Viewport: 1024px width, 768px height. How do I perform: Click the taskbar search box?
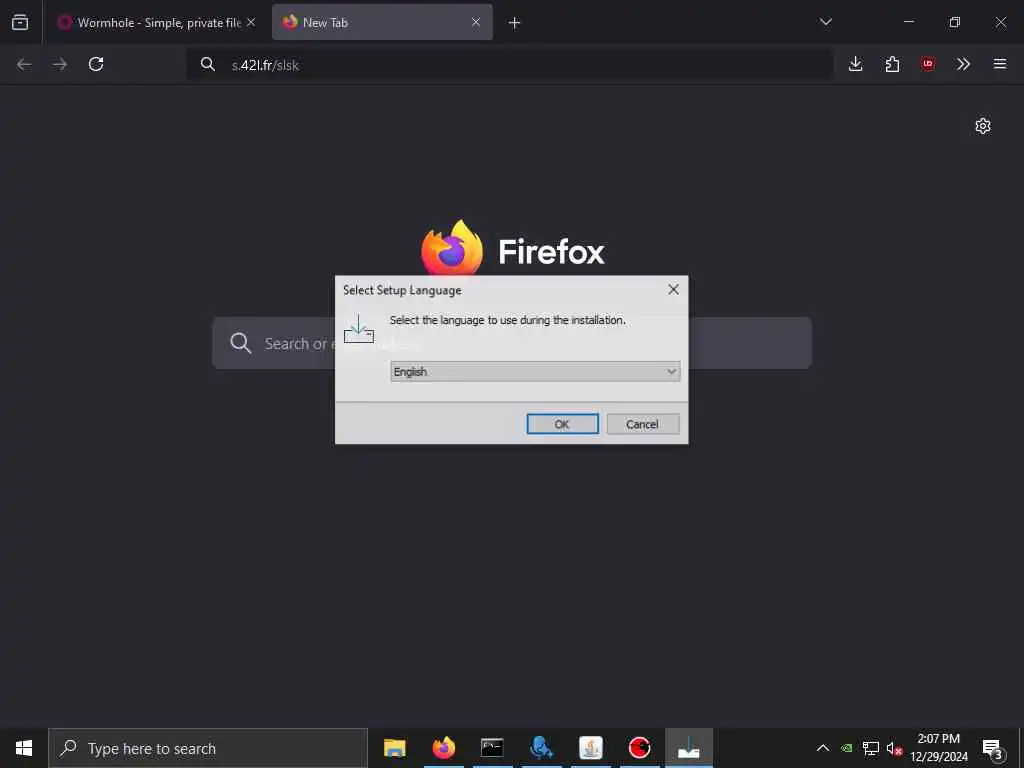208,748
